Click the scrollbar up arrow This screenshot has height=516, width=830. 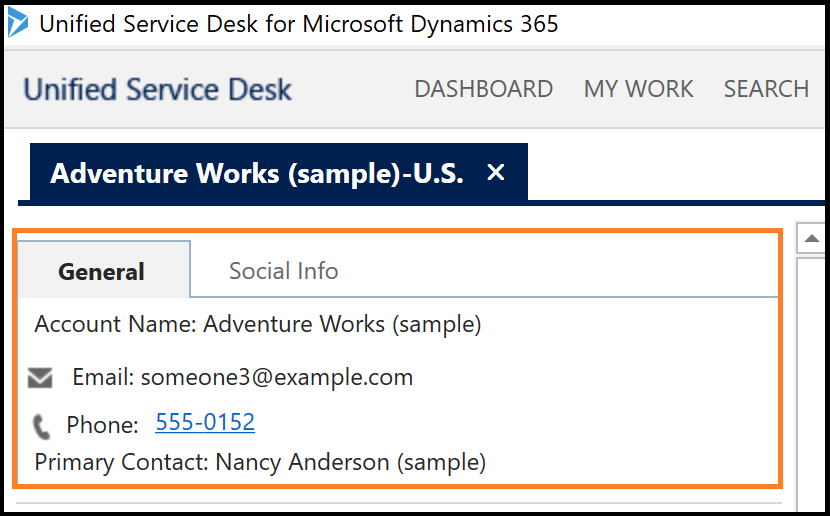(811, 238)
